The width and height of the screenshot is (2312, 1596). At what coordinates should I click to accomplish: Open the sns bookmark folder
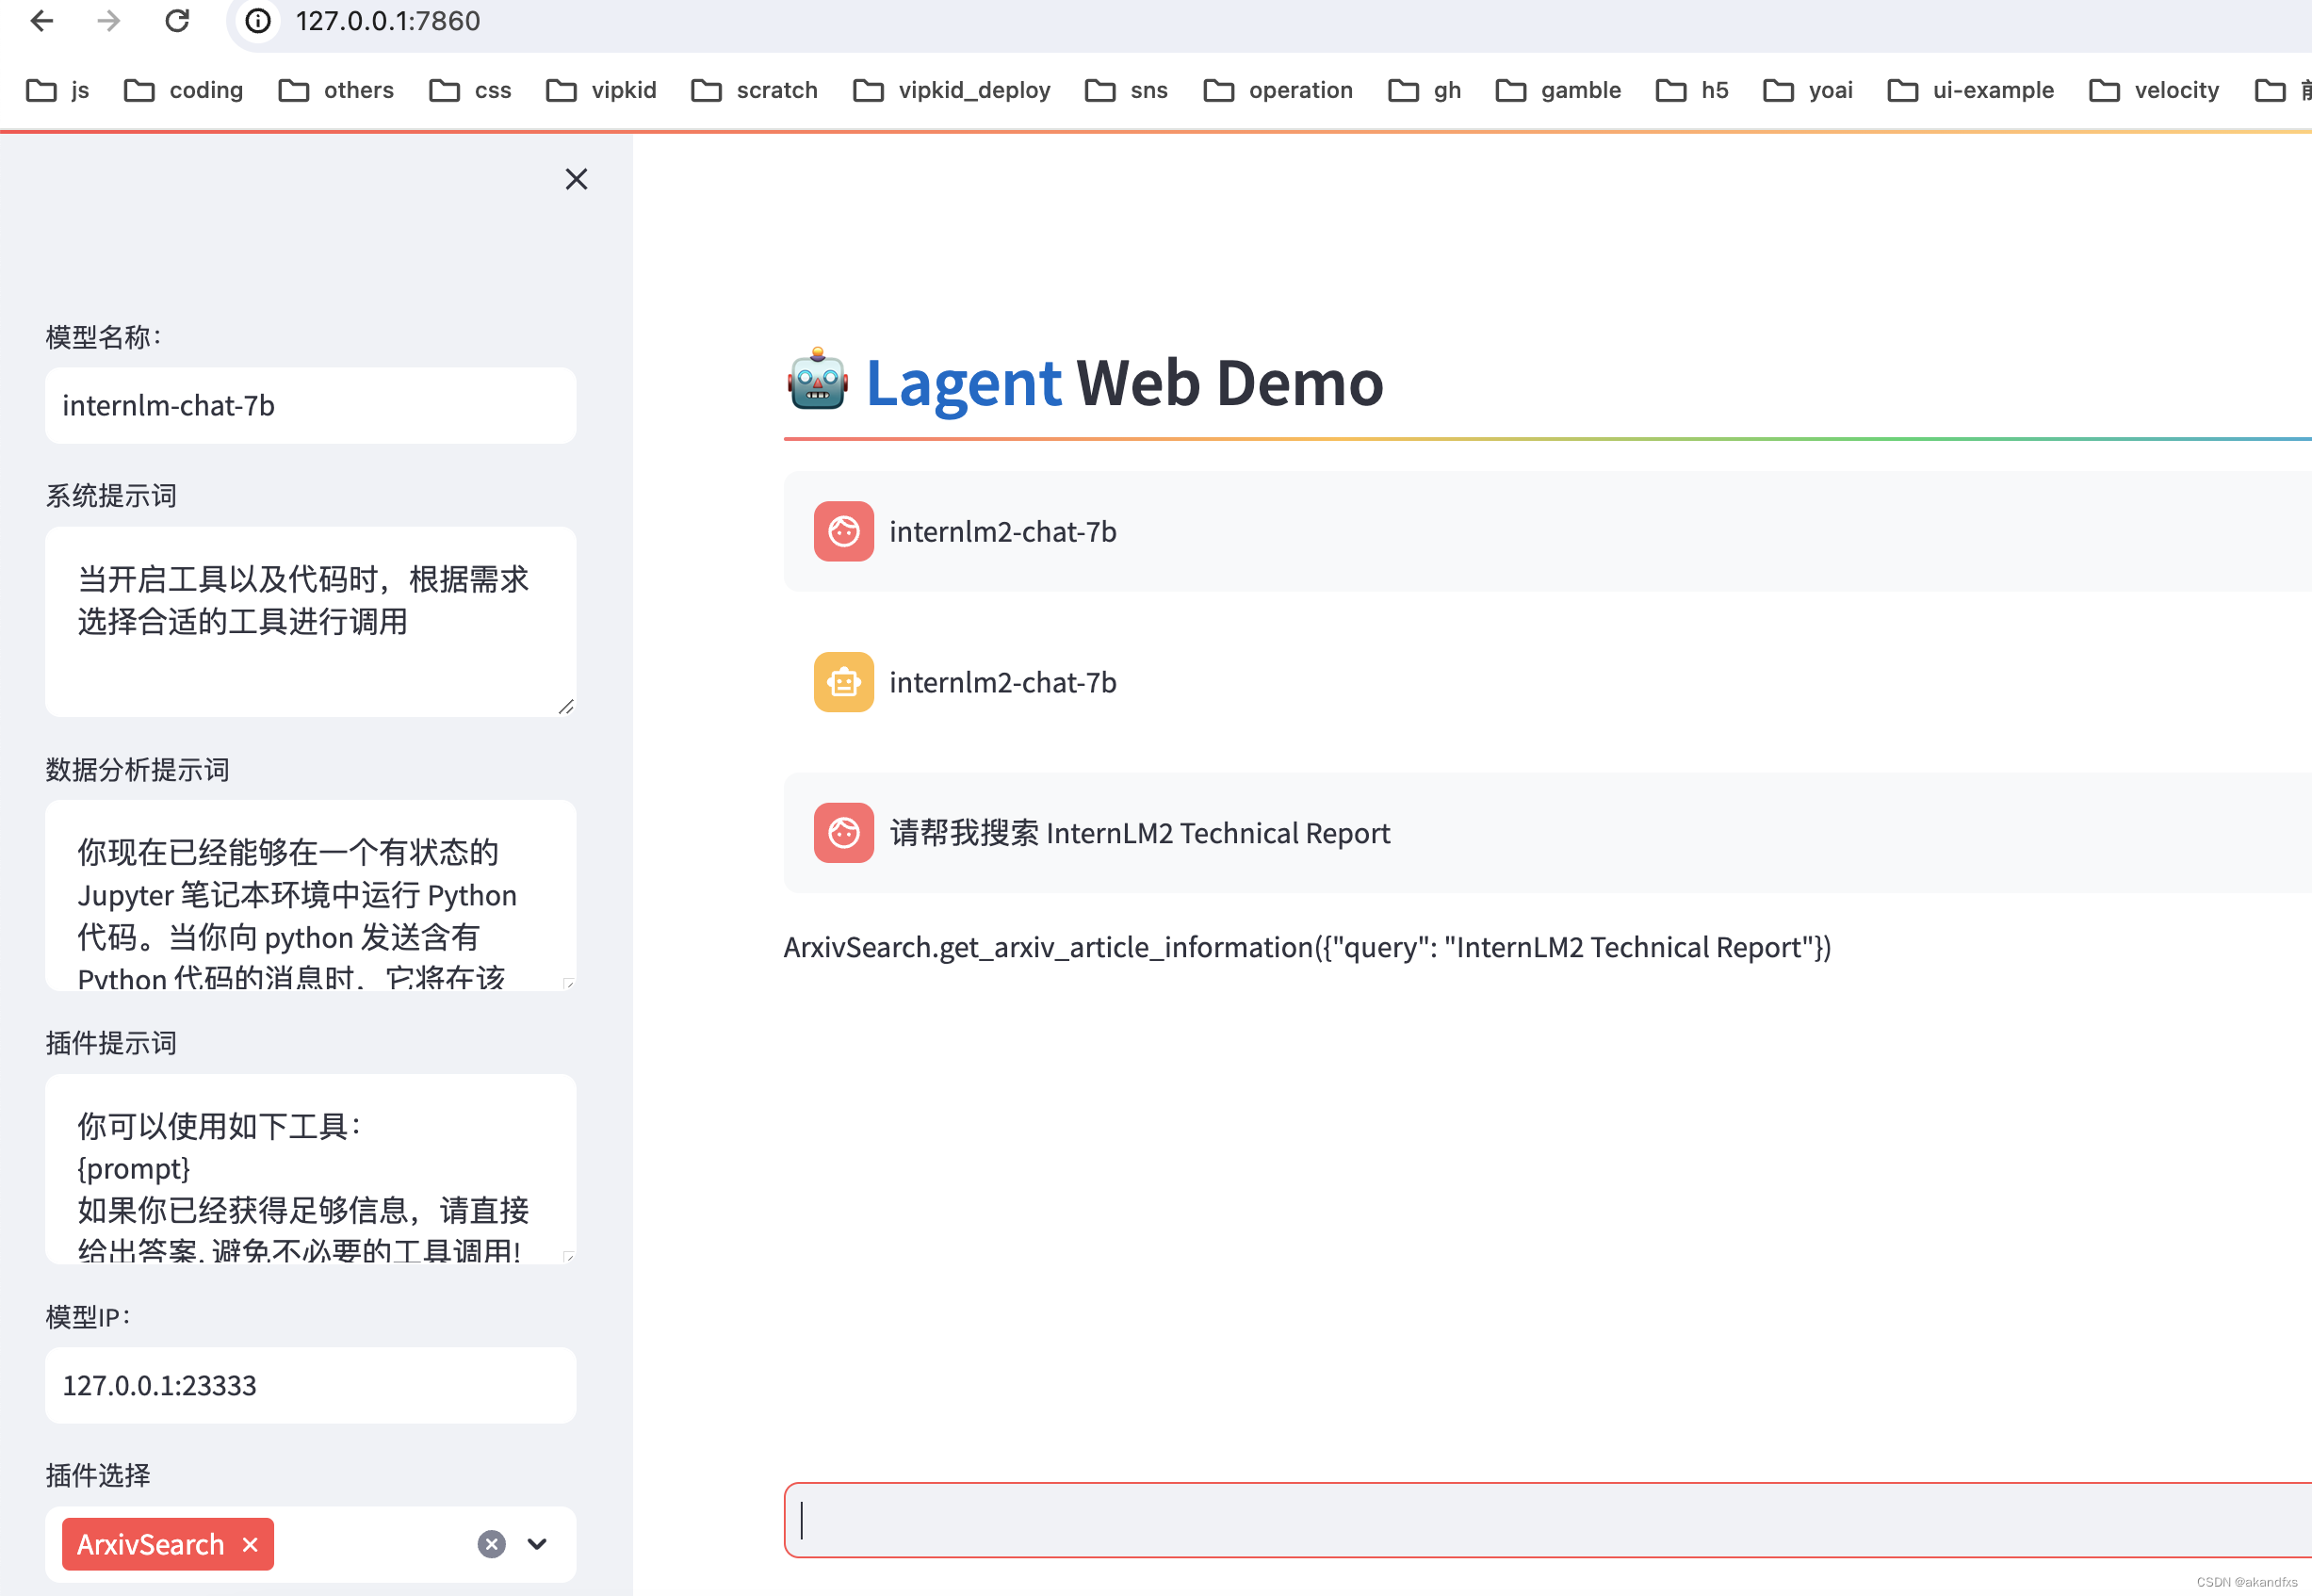(1126, 90)
